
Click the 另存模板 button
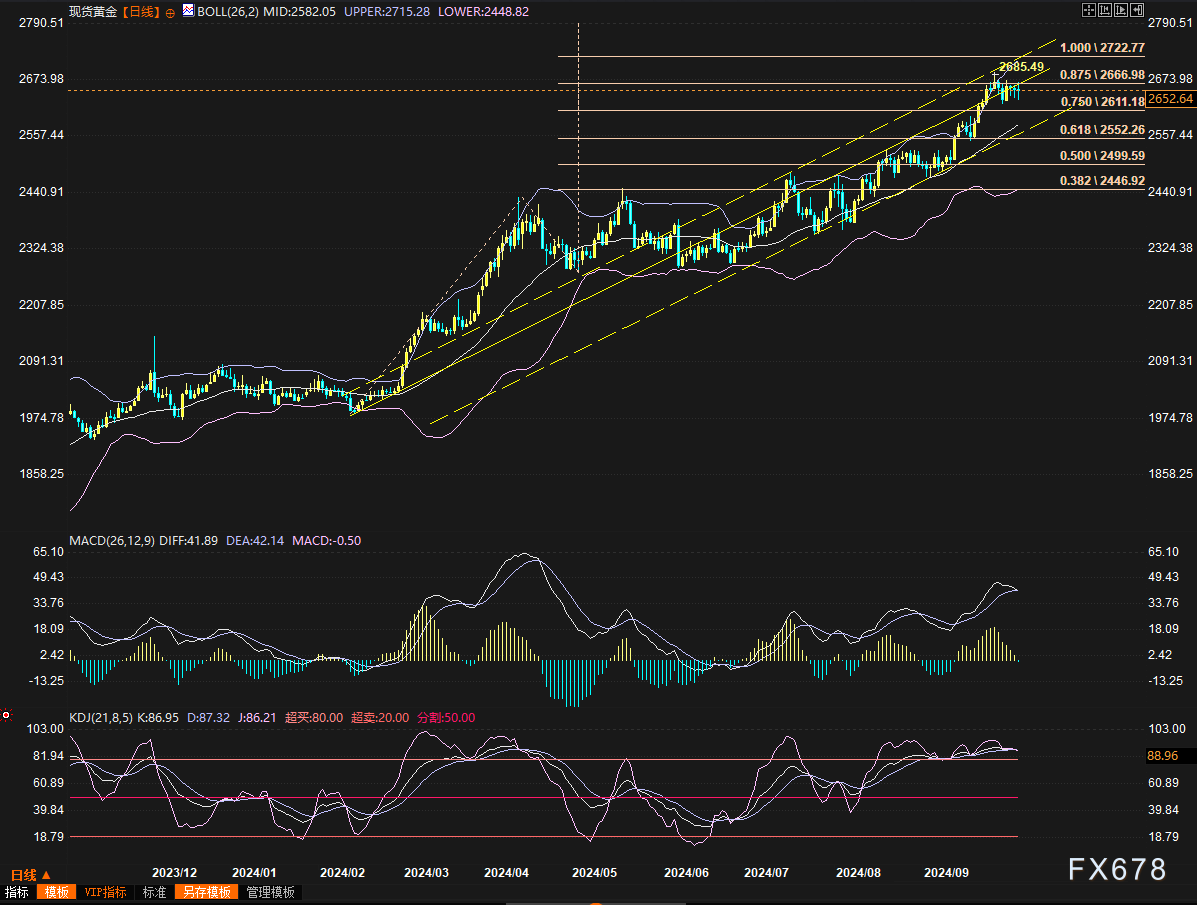tap(207, 892)
